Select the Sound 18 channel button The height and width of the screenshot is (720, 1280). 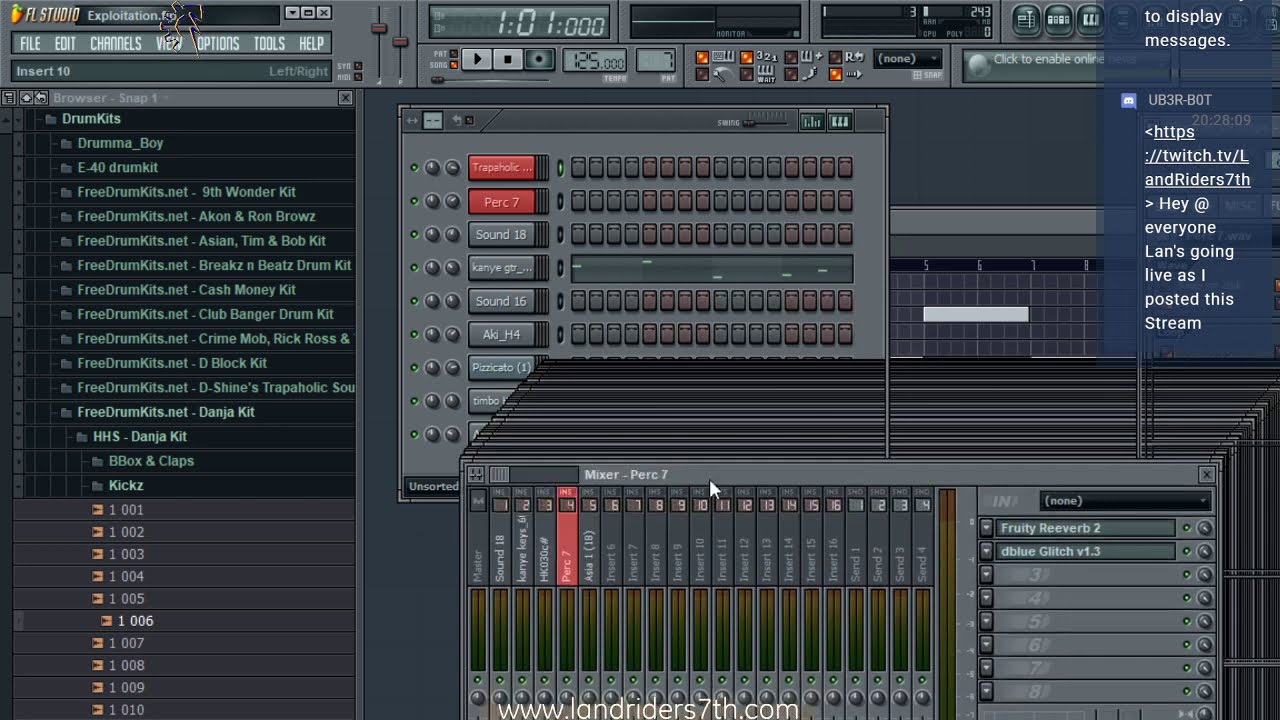click(502, 234)
